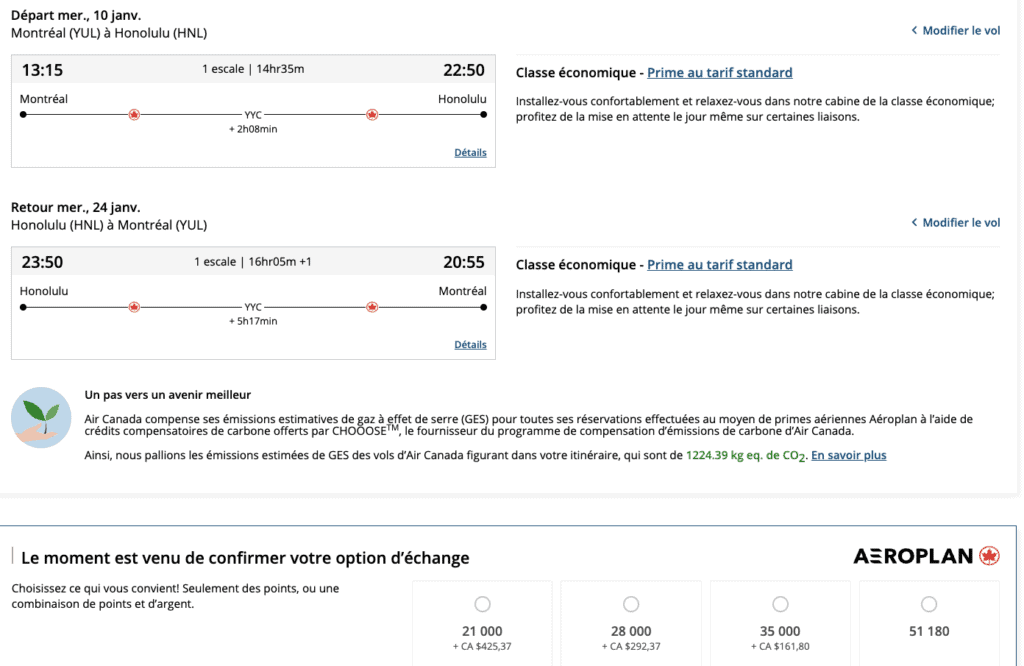
Task: Click the YYC layover label on departure flight
Action: (x=253, y=115)
